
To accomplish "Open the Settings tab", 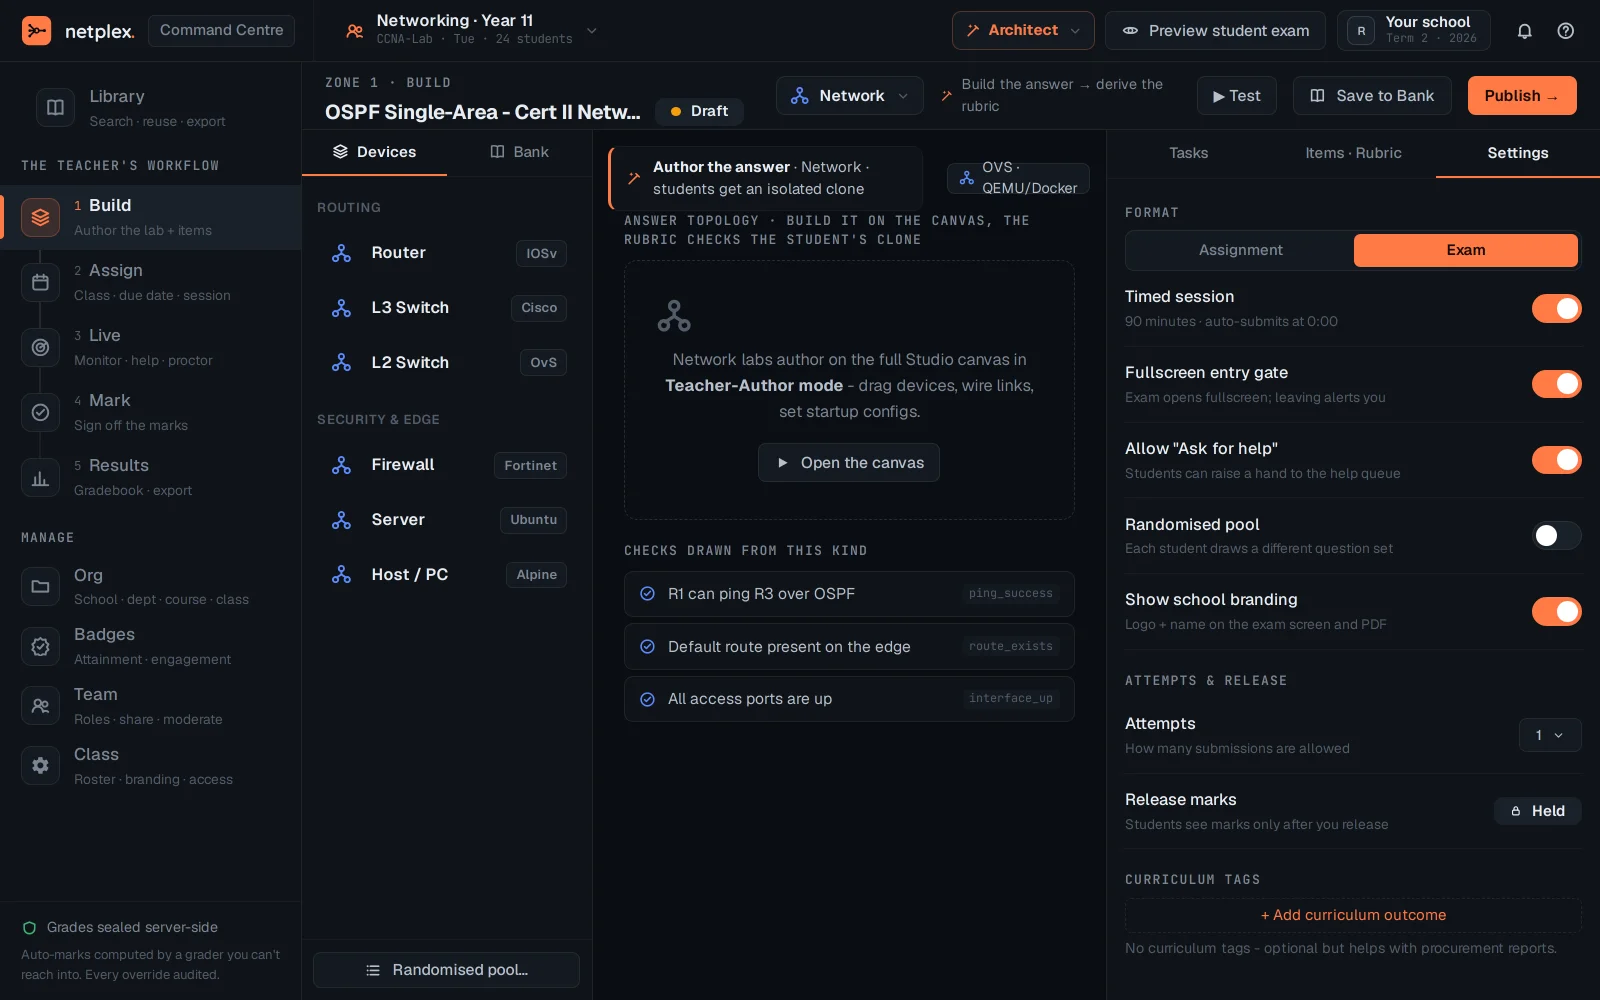I will (x=1517, y=153).
